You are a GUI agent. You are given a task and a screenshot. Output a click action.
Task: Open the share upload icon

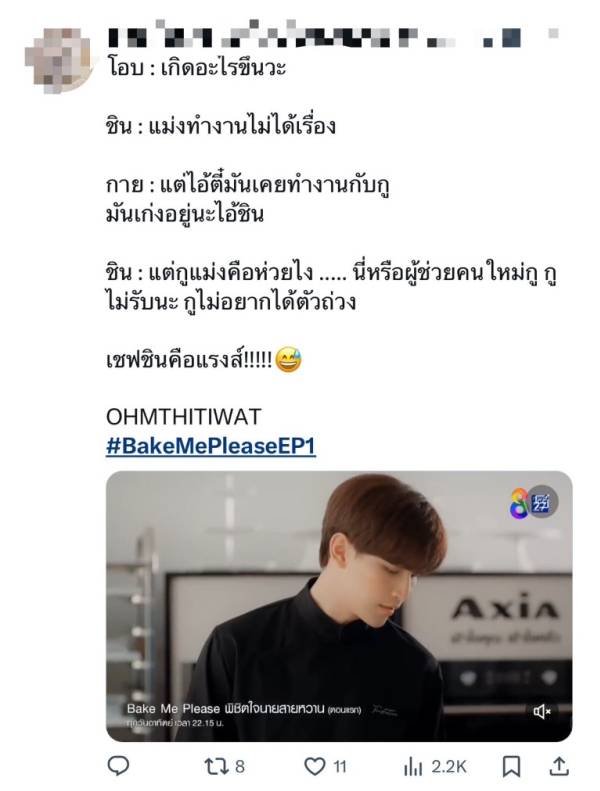pos(559,766)
